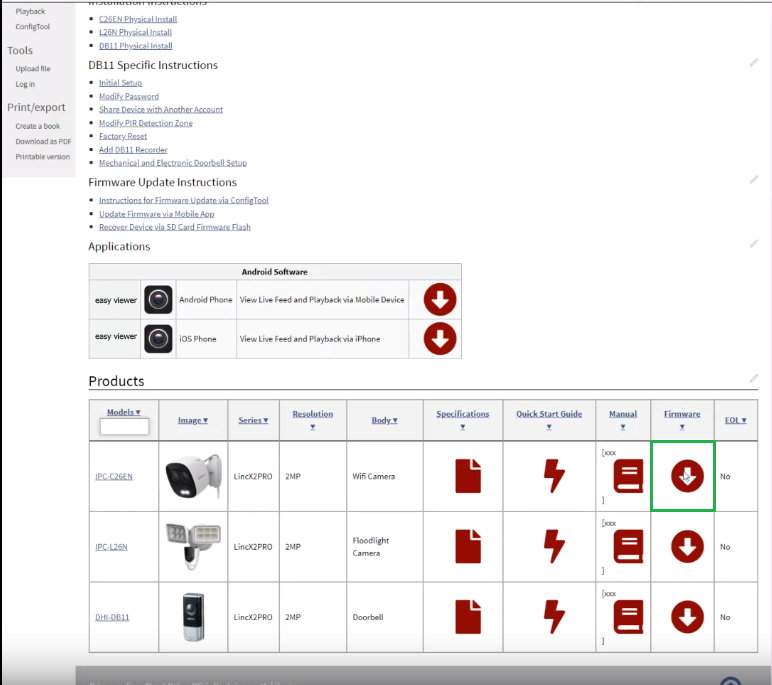
Task: Sort table by EOL column
Action: [x=736, y=420]
